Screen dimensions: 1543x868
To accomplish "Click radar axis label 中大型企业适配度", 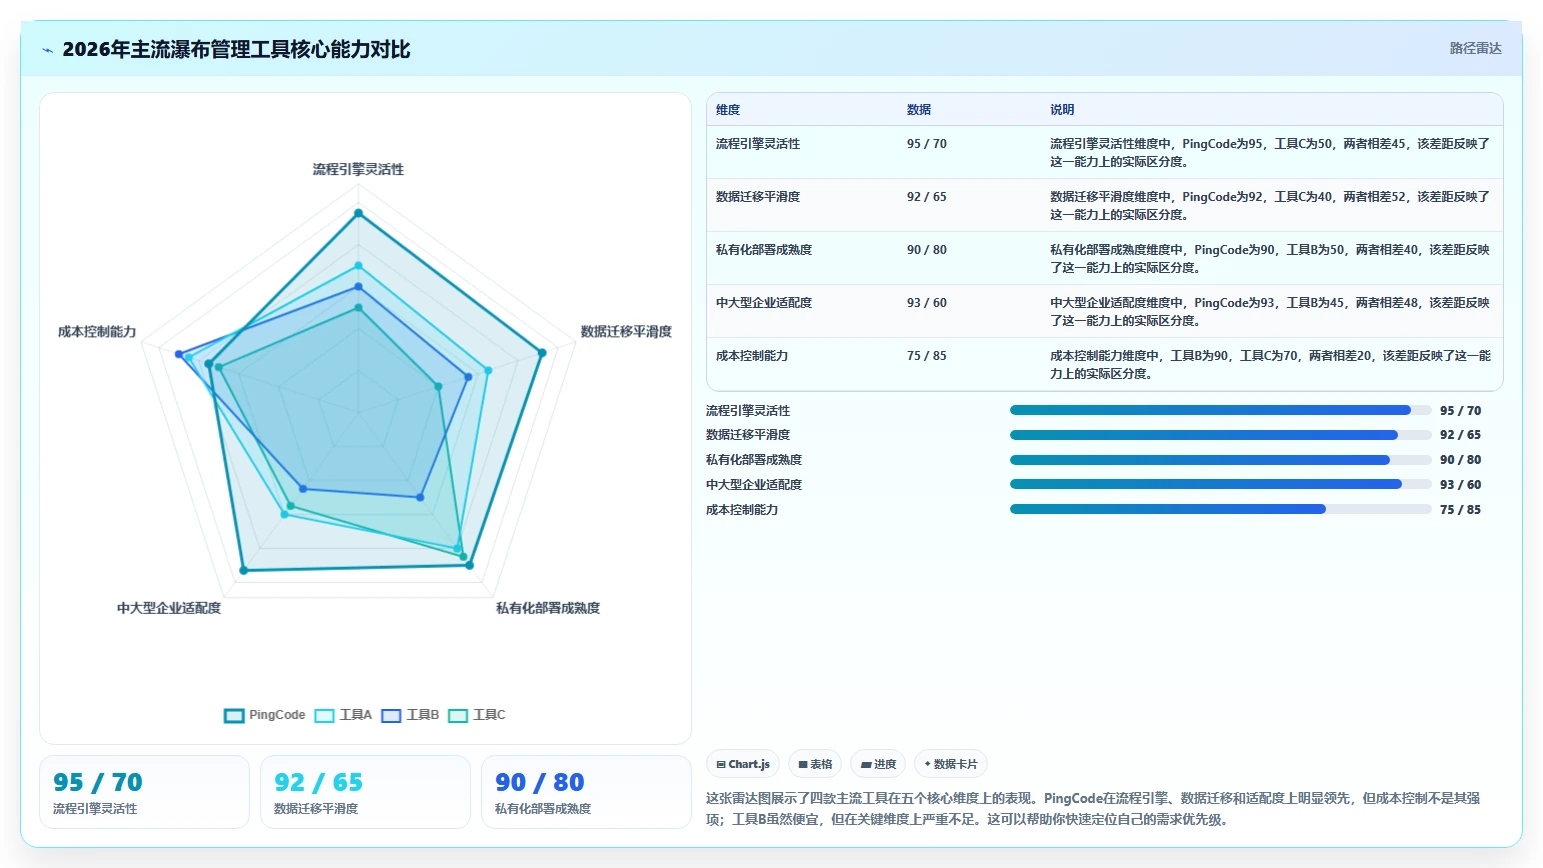I will coord(169,608).
